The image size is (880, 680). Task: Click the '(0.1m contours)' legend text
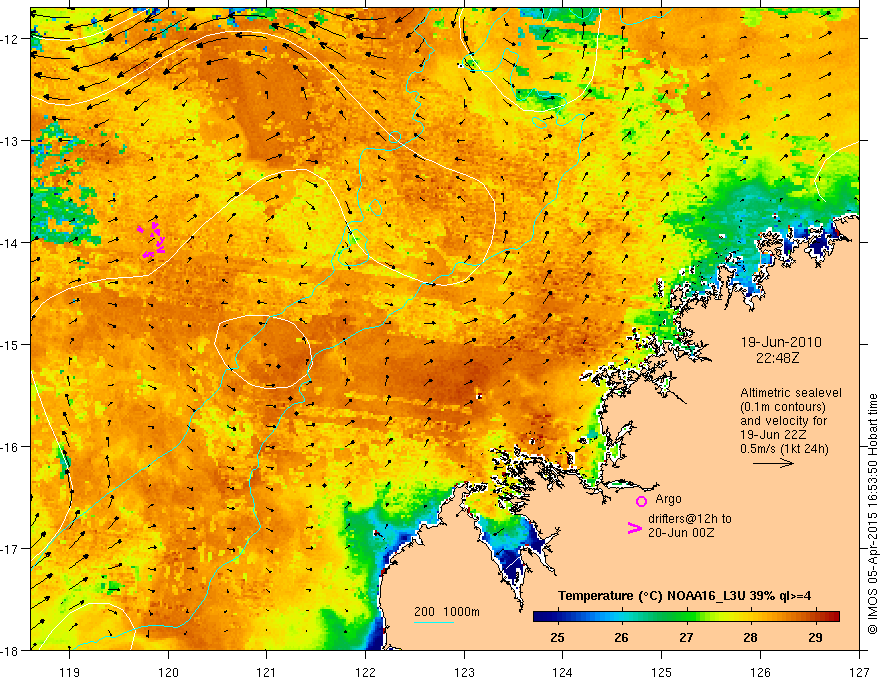pyautogui.click(x=783, y=407)
